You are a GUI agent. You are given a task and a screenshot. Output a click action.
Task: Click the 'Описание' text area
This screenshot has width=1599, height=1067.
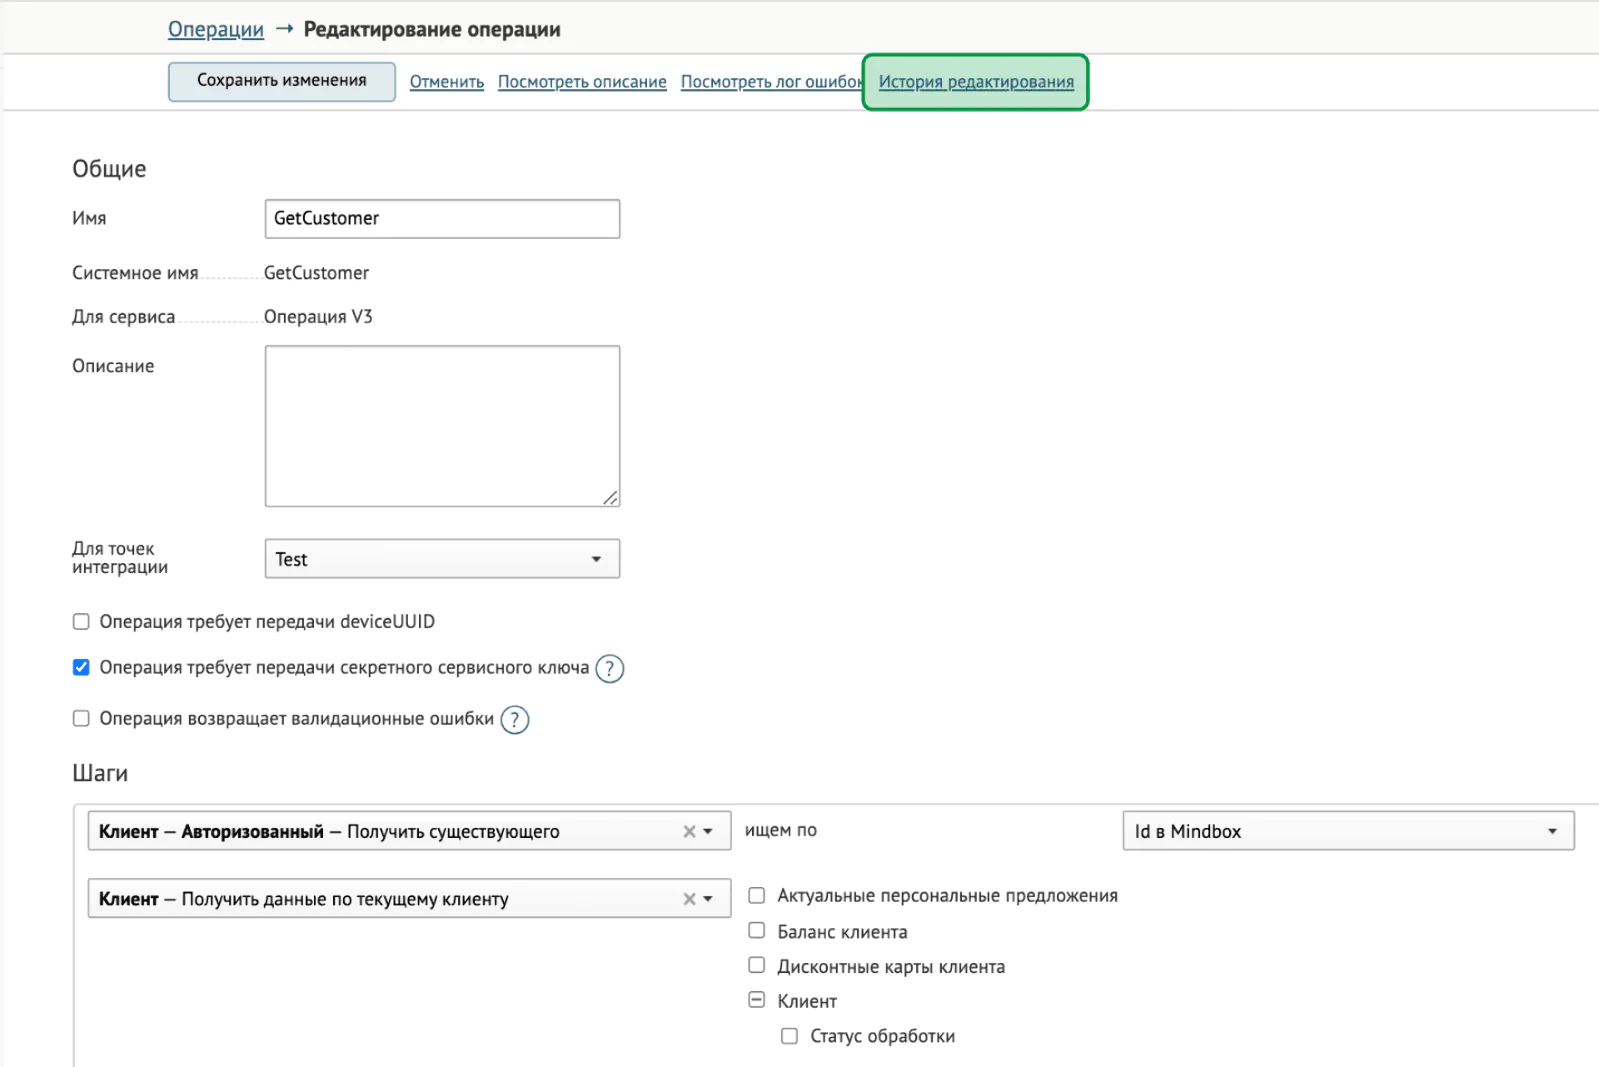442,426
